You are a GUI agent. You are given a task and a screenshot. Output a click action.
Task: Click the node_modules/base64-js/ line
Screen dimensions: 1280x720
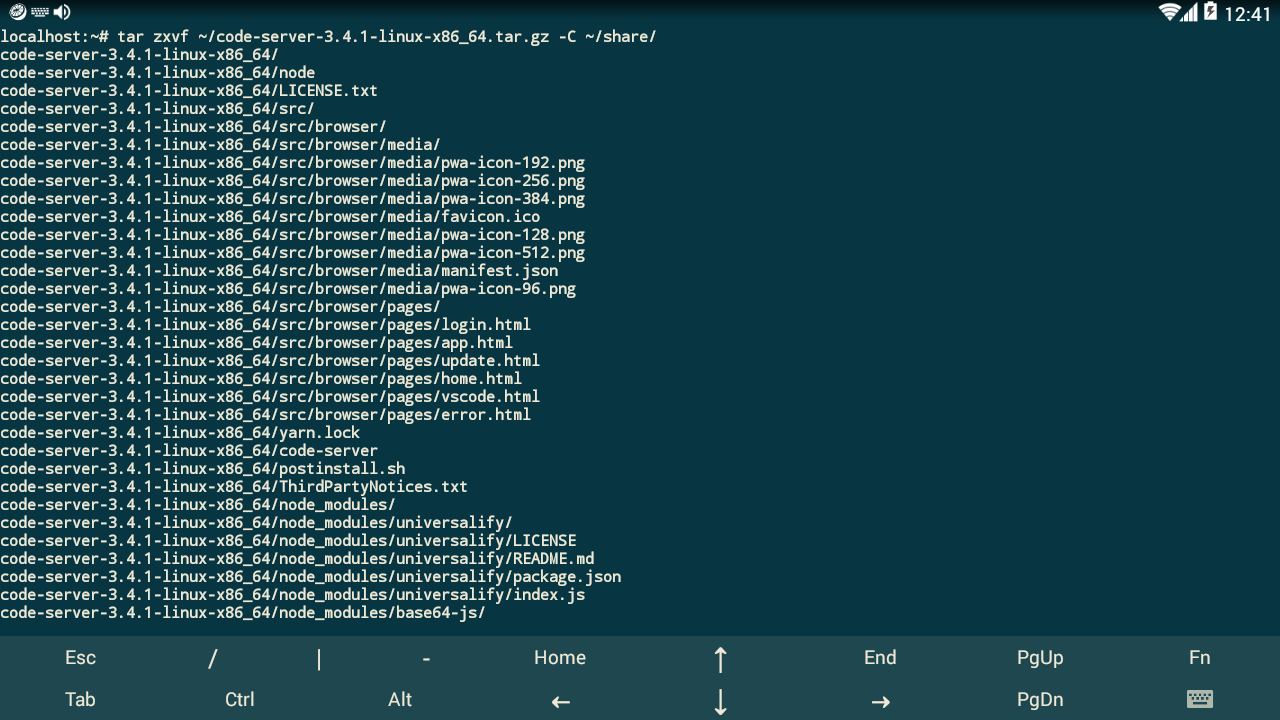click(243, 612)
